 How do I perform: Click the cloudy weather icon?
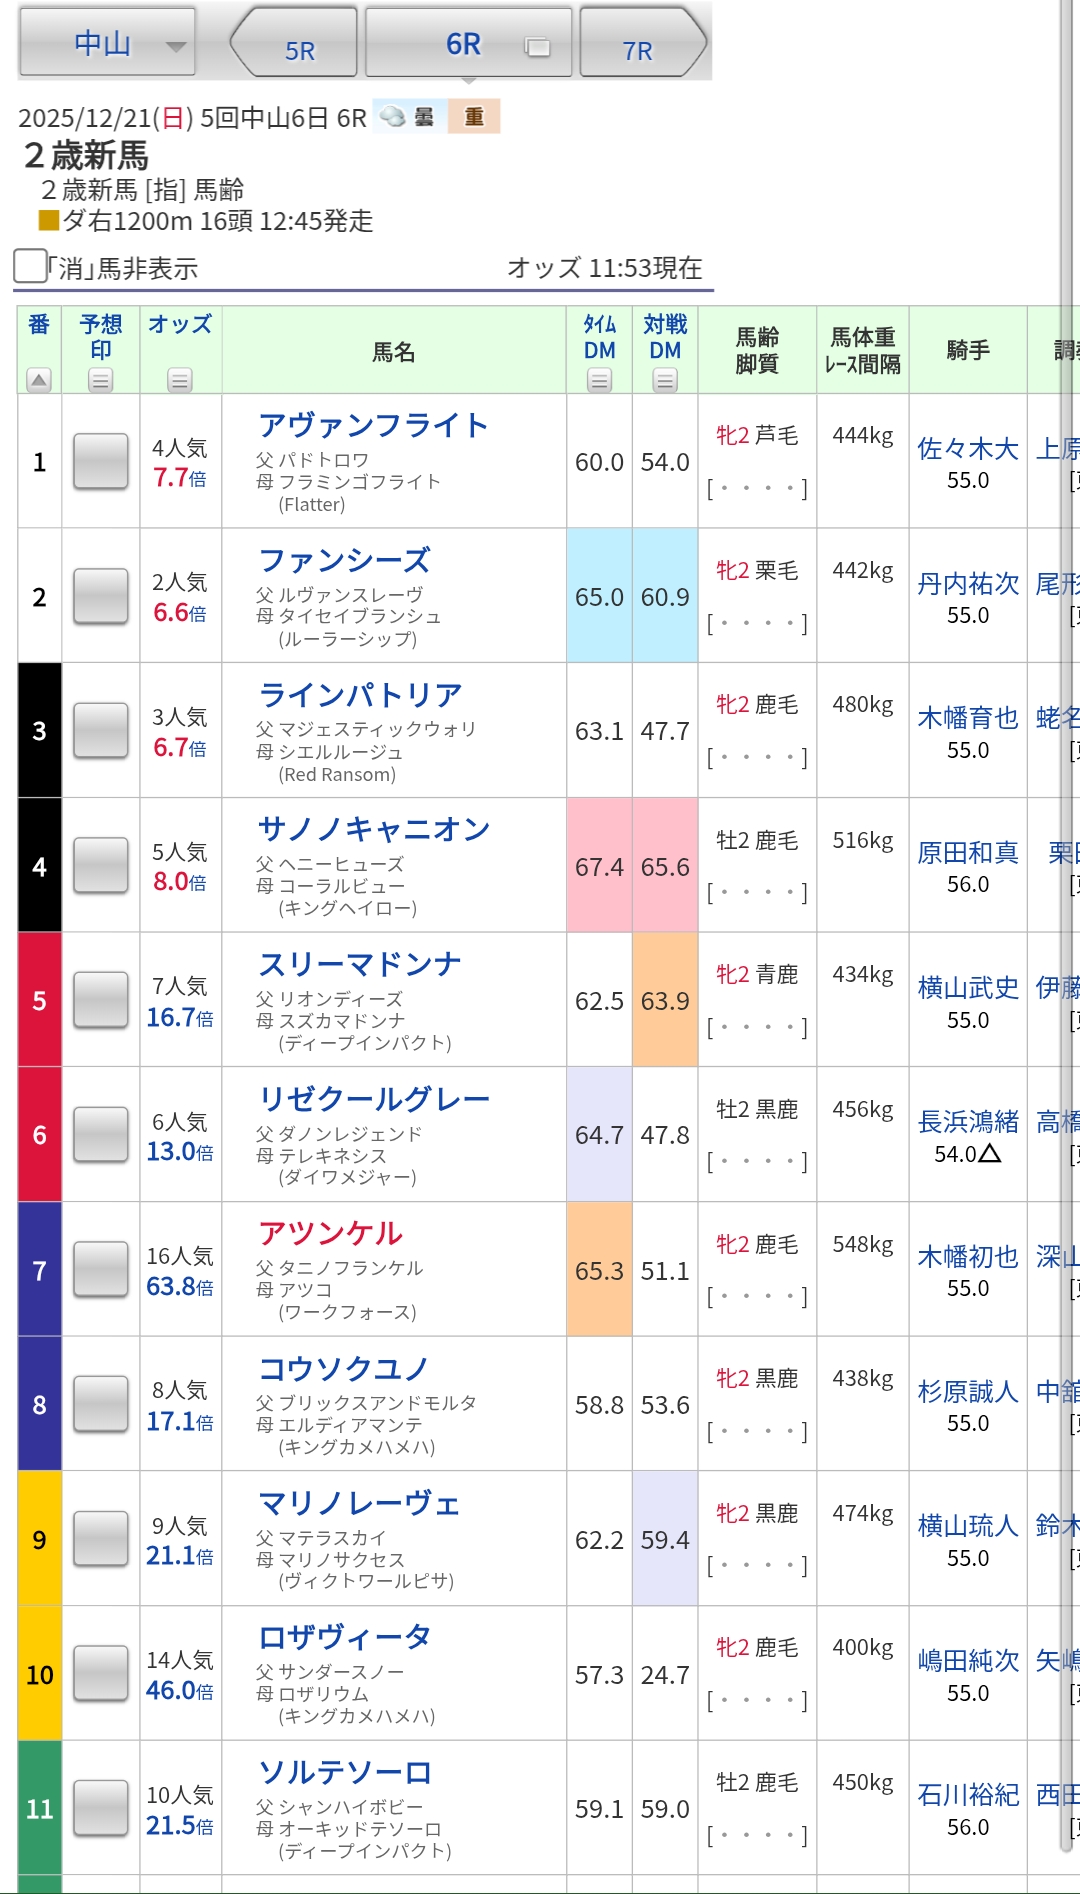click(393, 117)
